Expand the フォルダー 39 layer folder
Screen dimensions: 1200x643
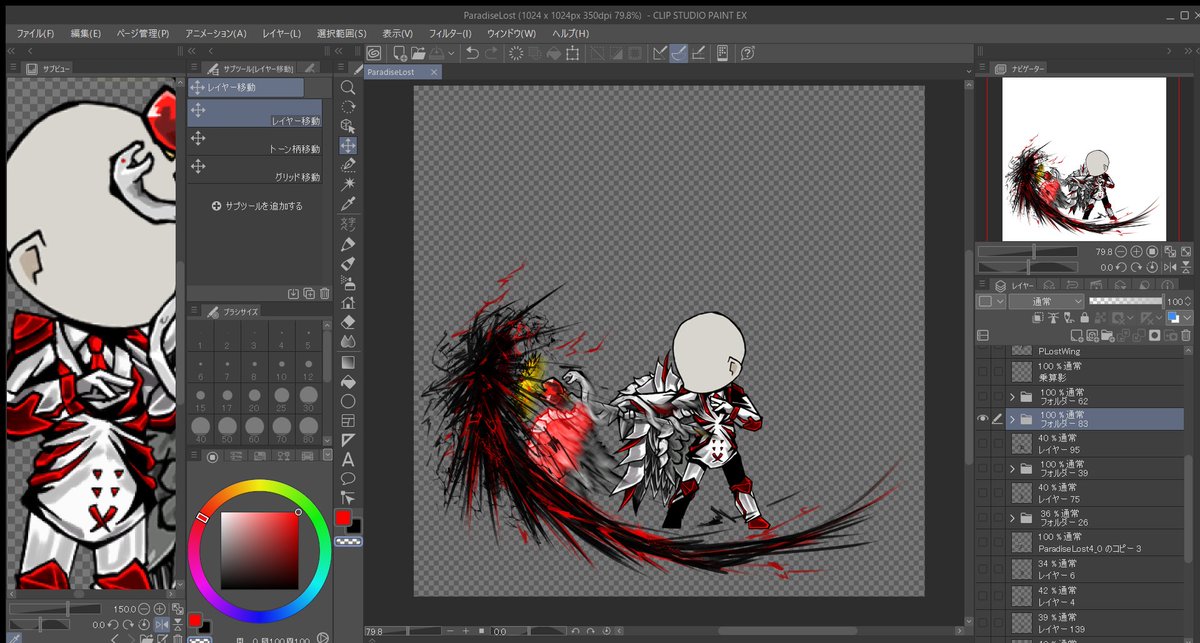pyautogui.click(x=1012, y=468)
